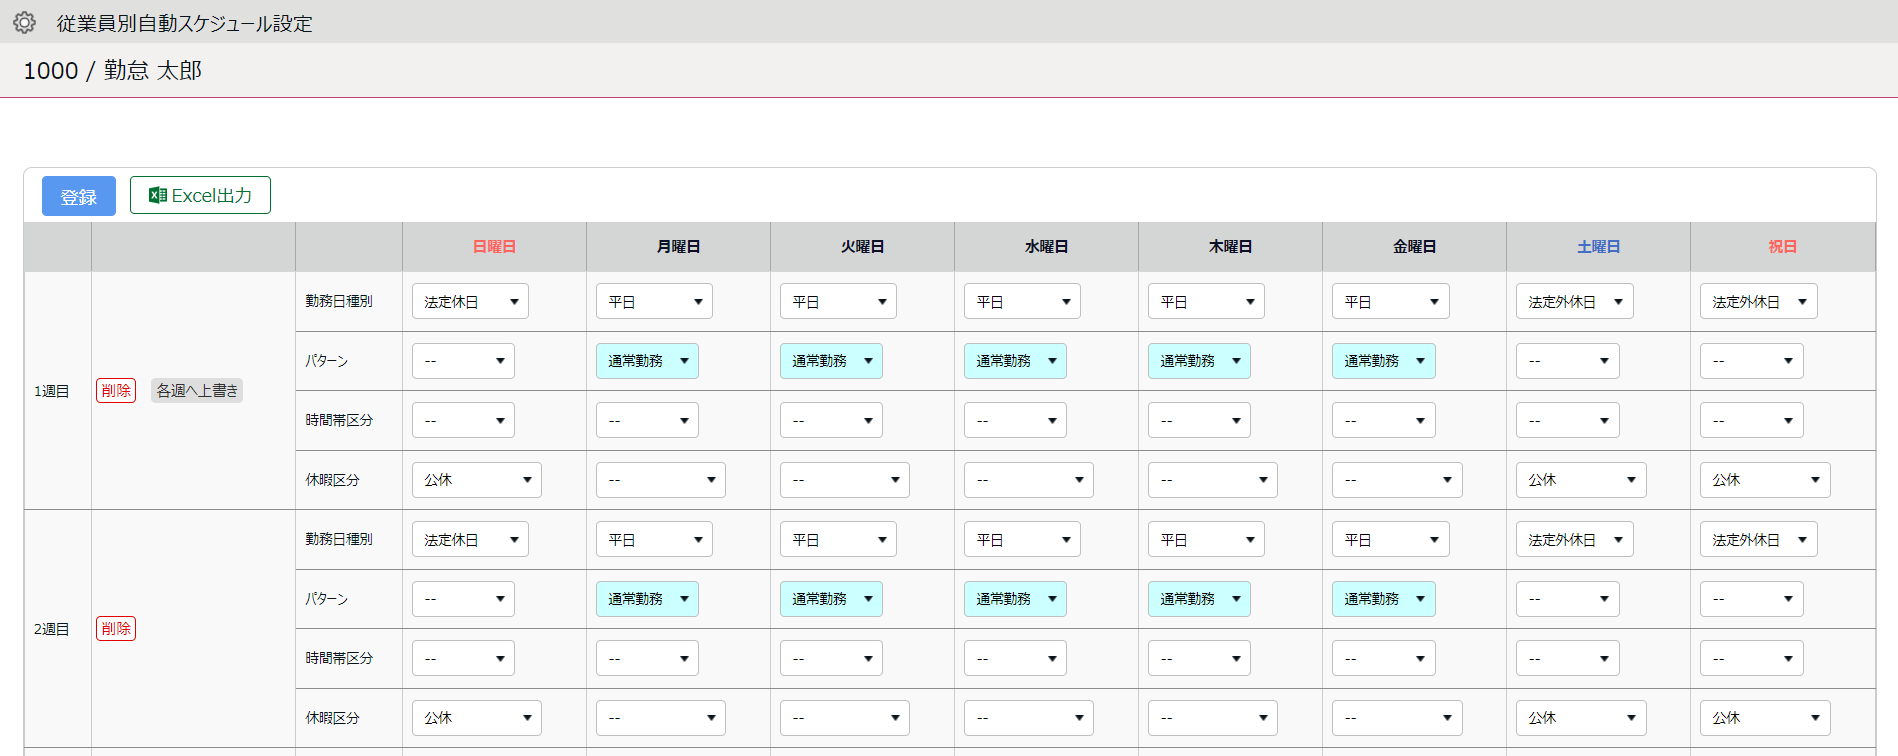Image resolution: width=1898 pixels, height=756 pixels.
Task: Open week 2 Saturday パターン dropdown
Action: pos(1567,599)
